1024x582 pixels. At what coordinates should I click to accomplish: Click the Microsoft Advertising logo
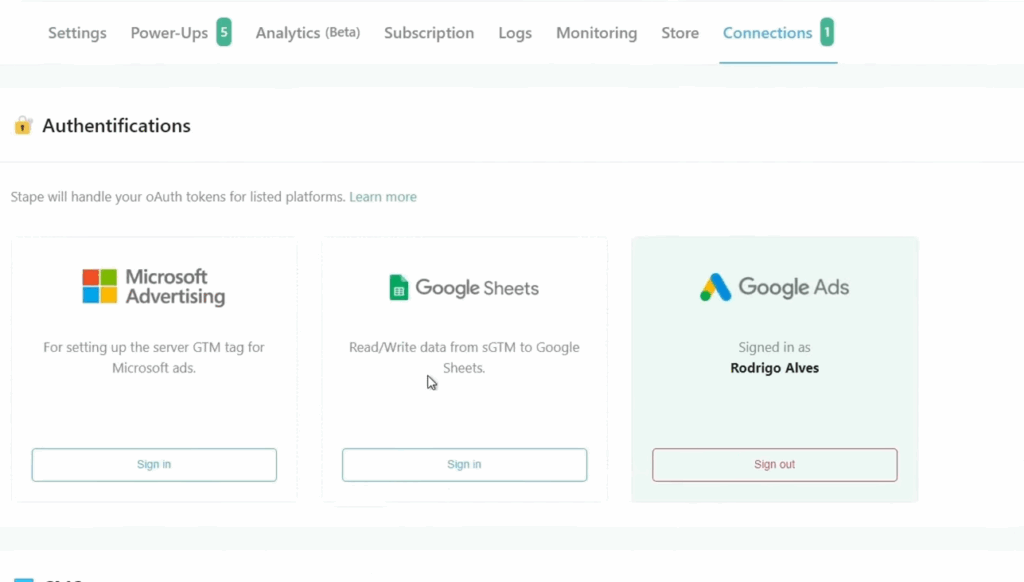(154, 287)
